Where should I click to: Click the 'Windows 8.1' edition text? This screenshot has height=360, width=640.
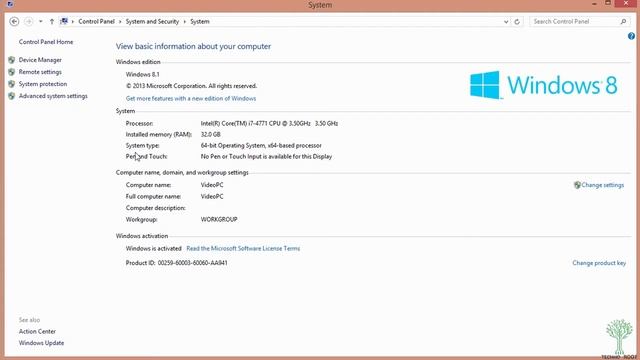[142, 74]
